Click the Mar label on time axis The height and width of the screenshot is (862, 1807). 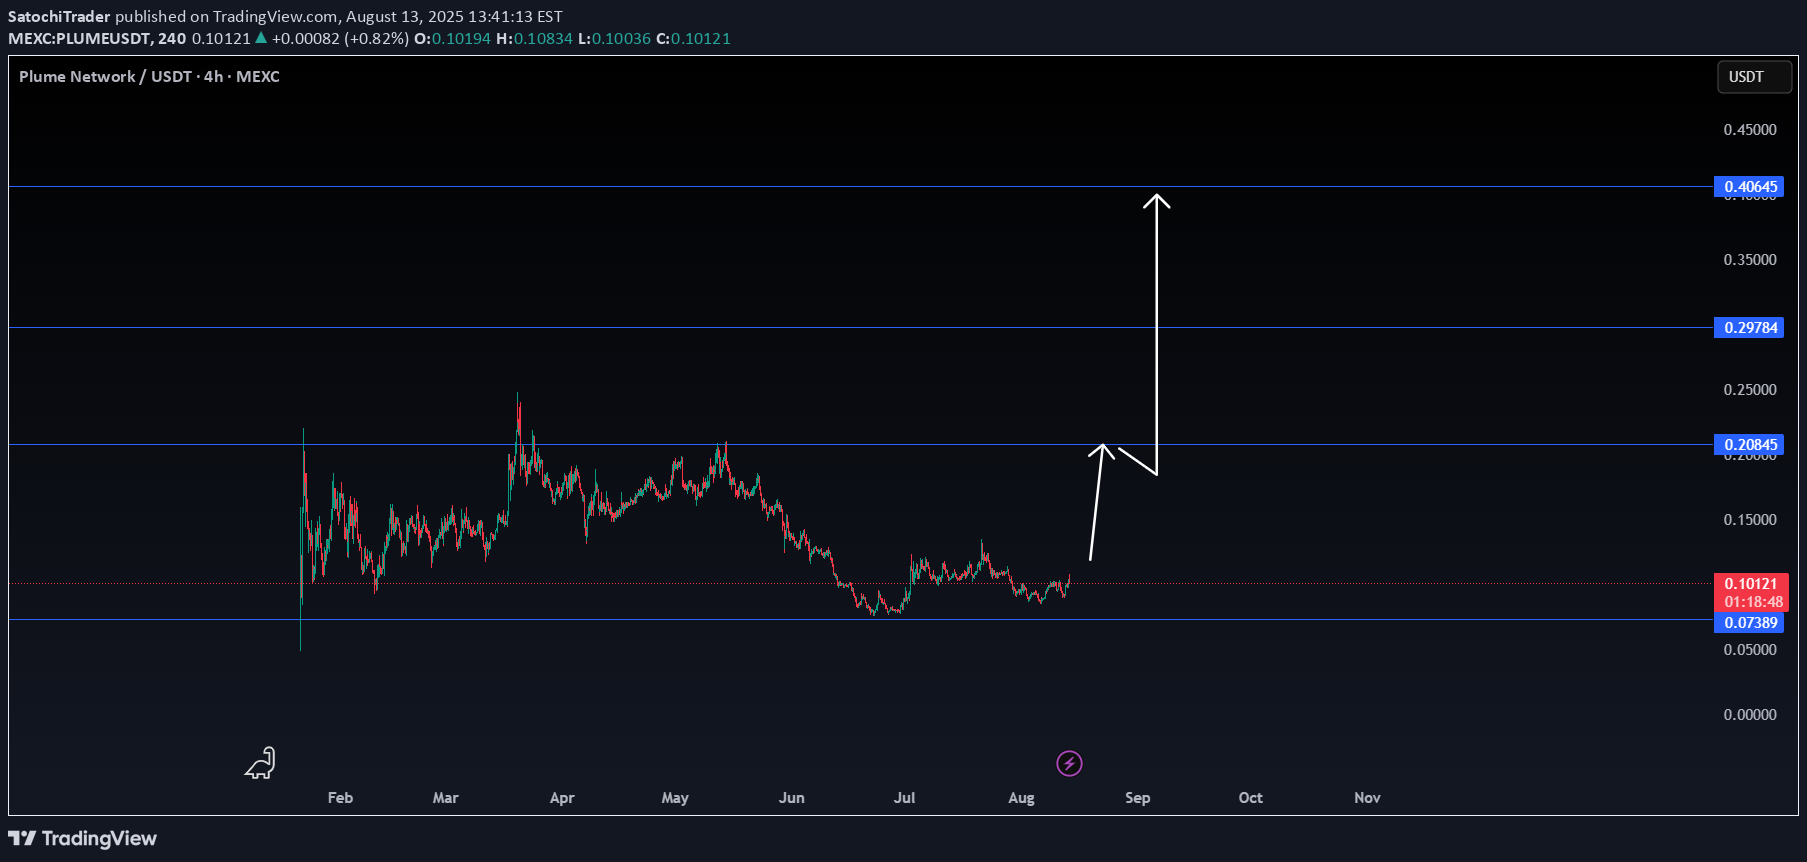point(445,798)
